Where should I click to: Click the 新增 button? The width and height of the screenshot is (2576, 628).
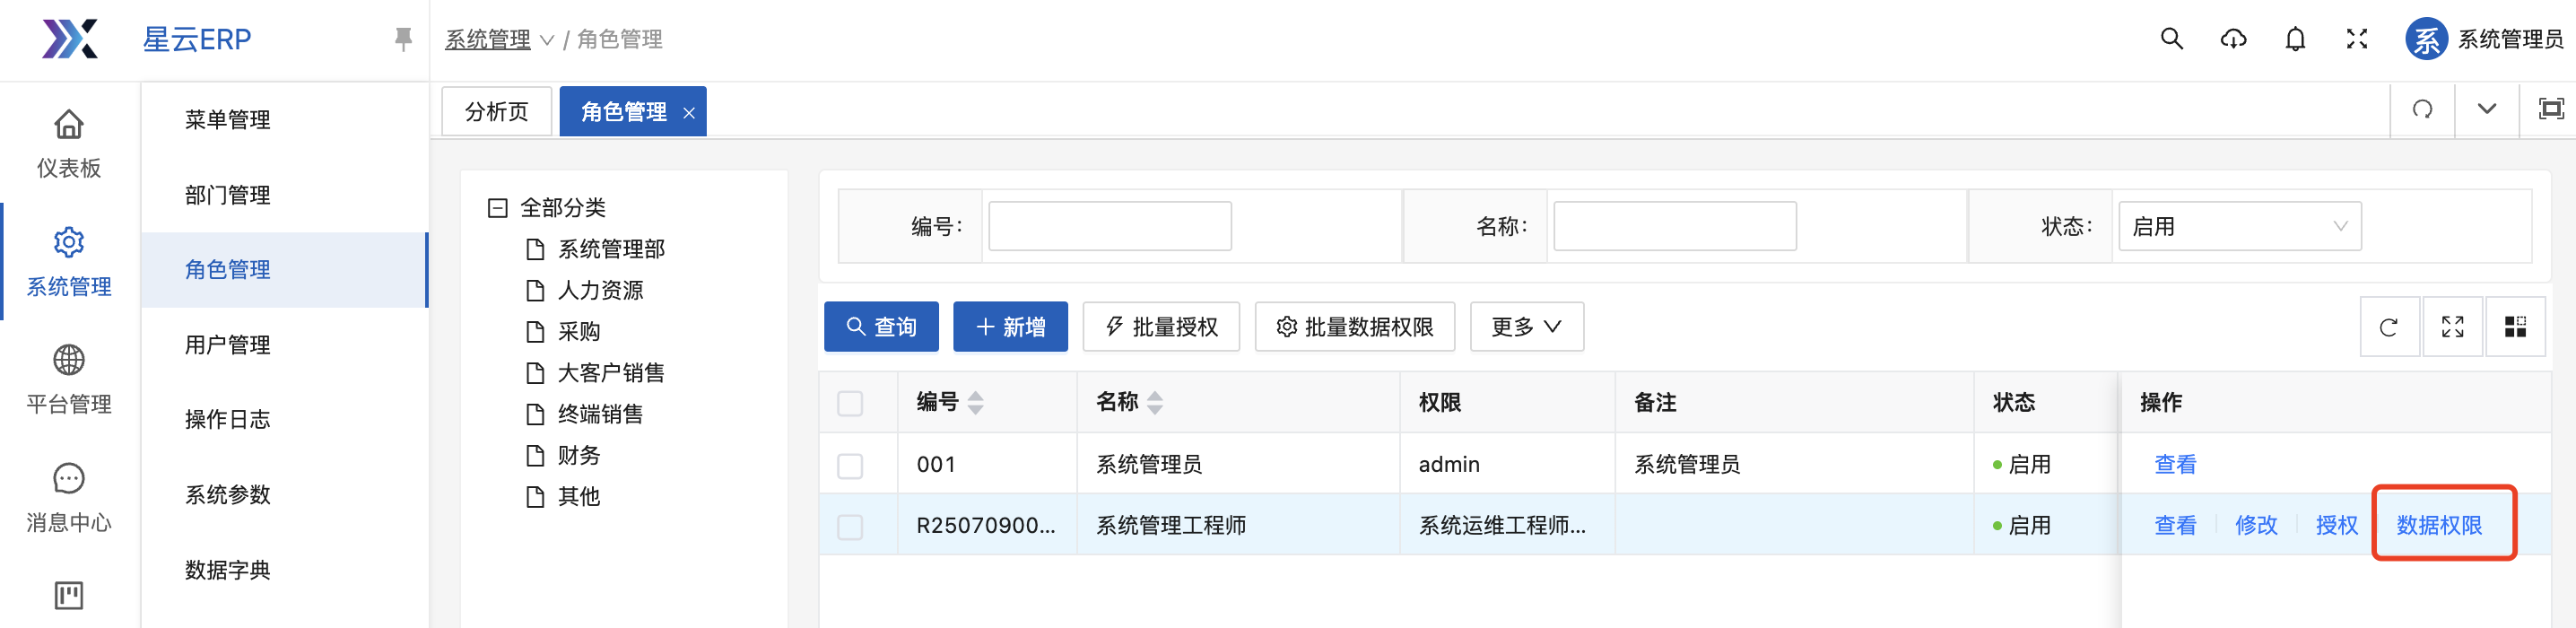(1010, 327)
